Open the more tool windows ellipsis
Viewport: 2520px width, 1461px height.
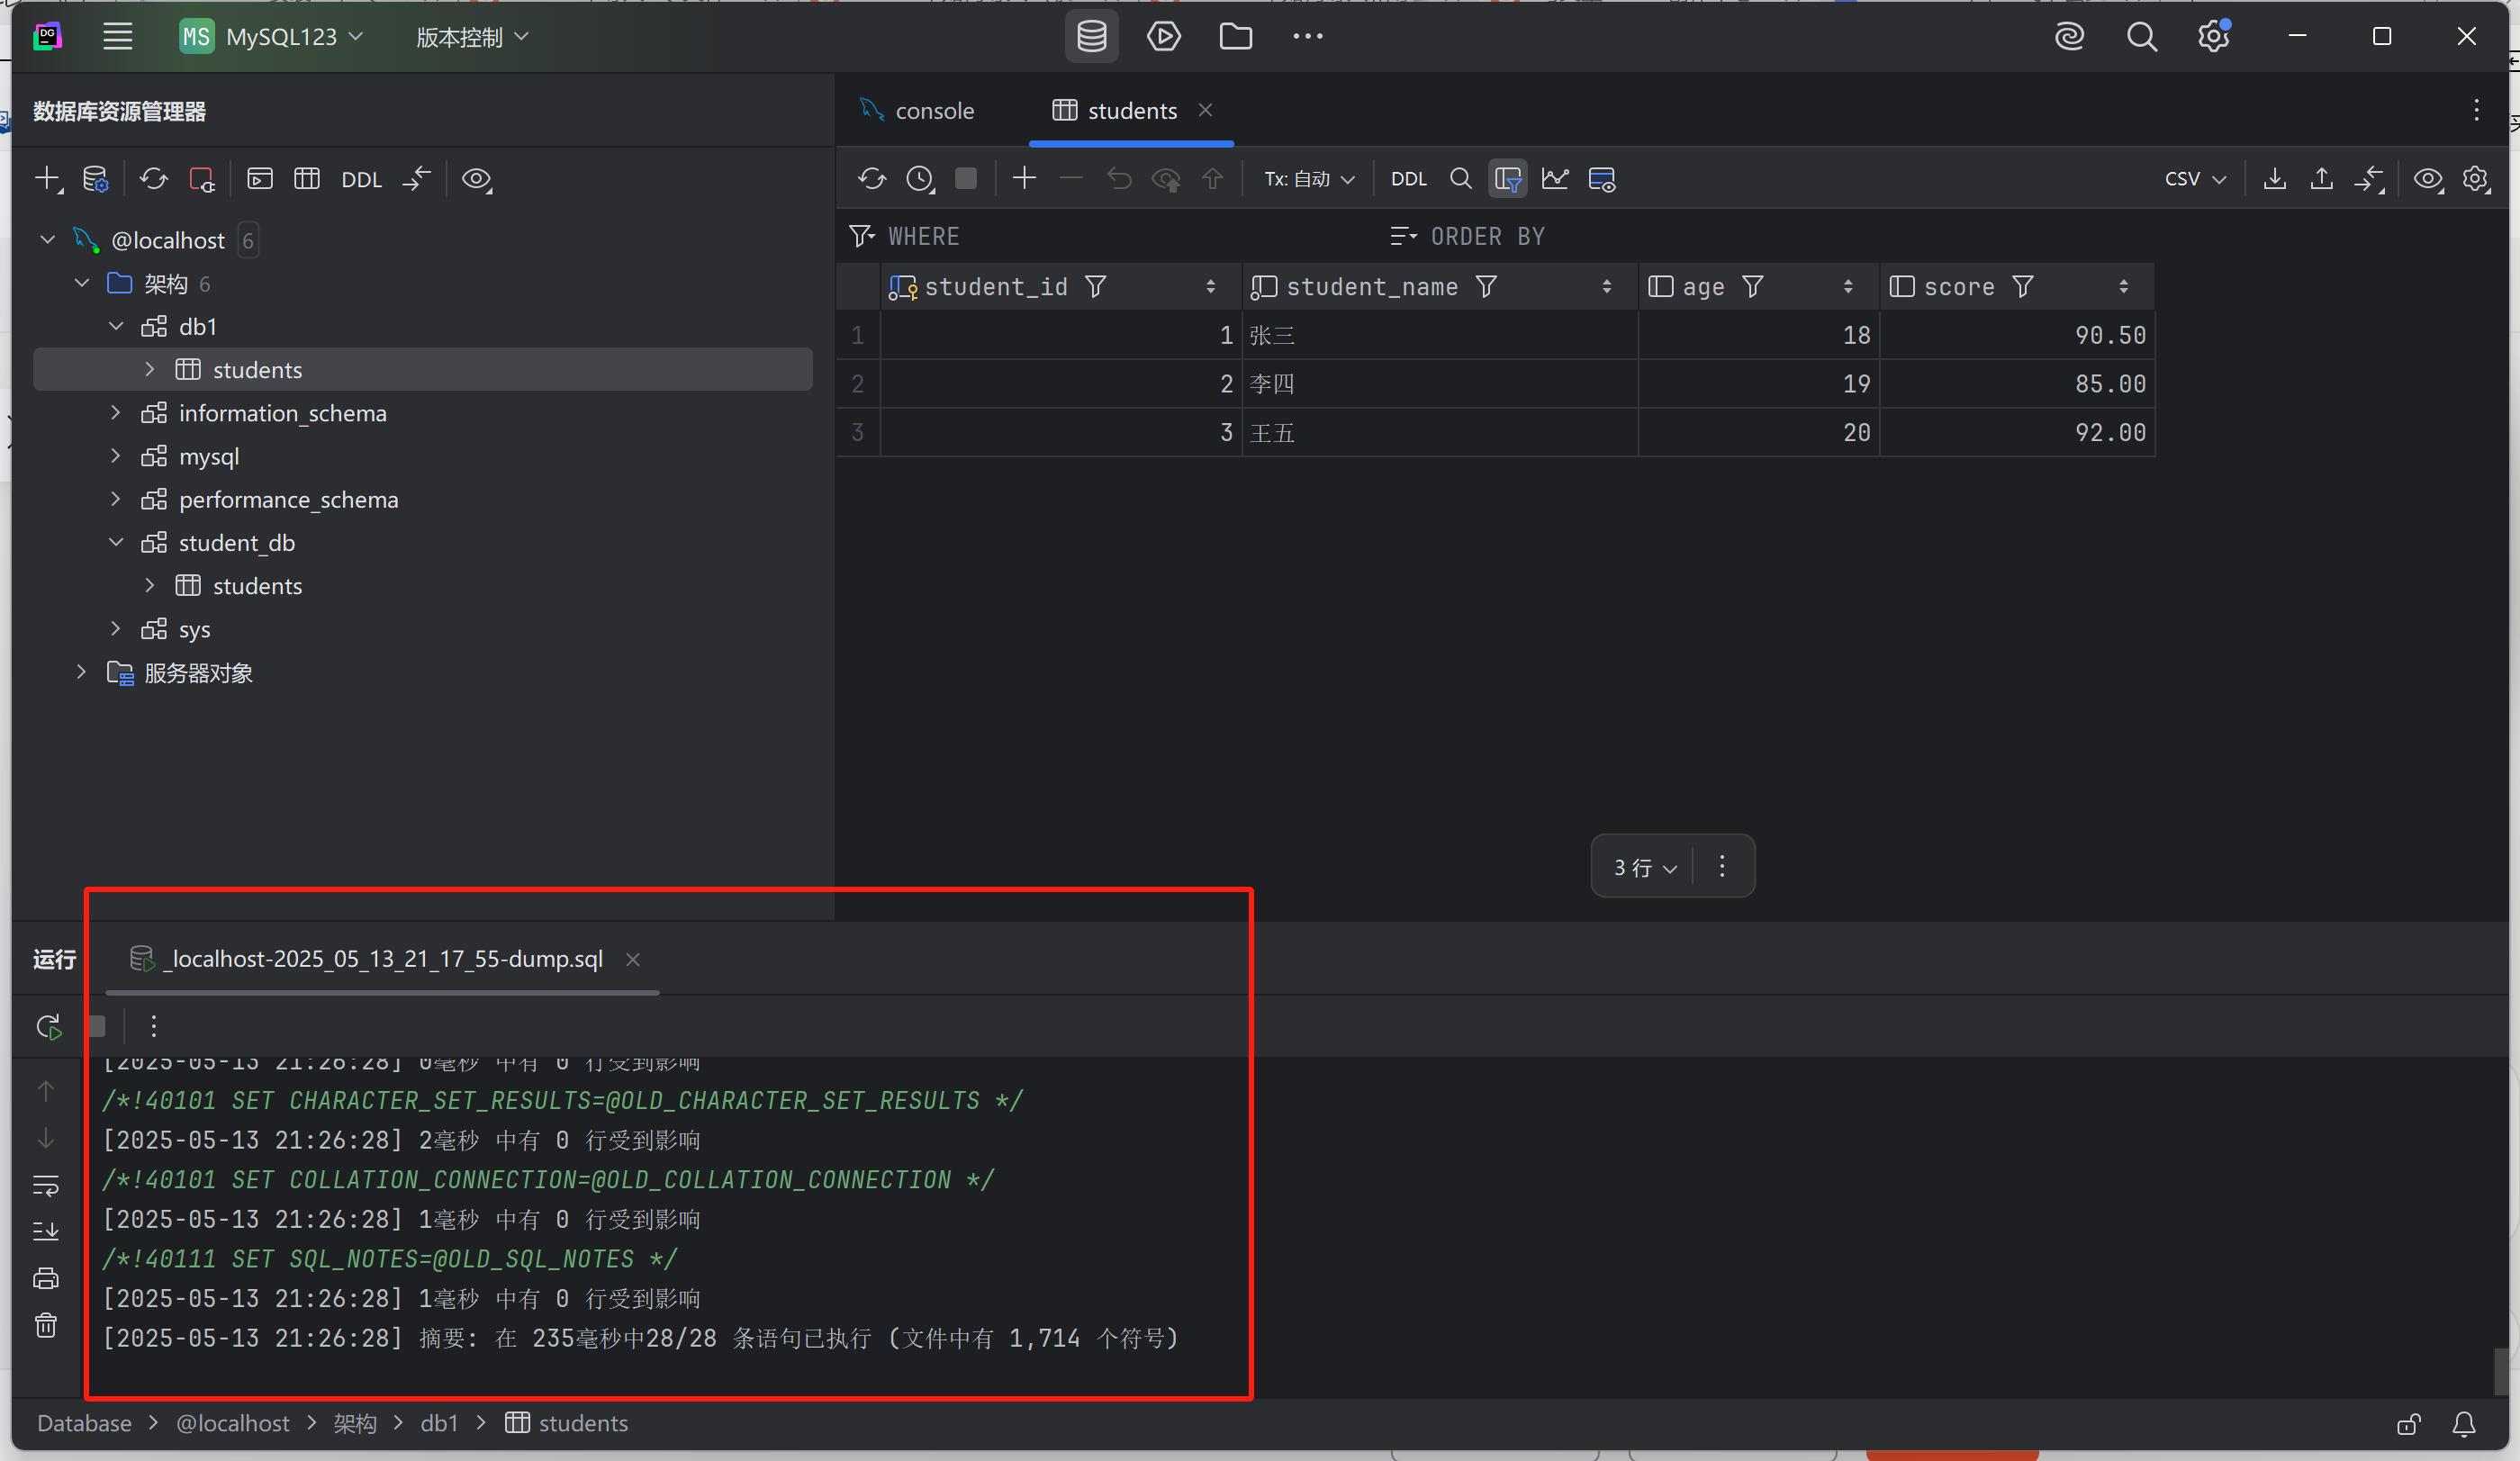[x=1308, y=37]
